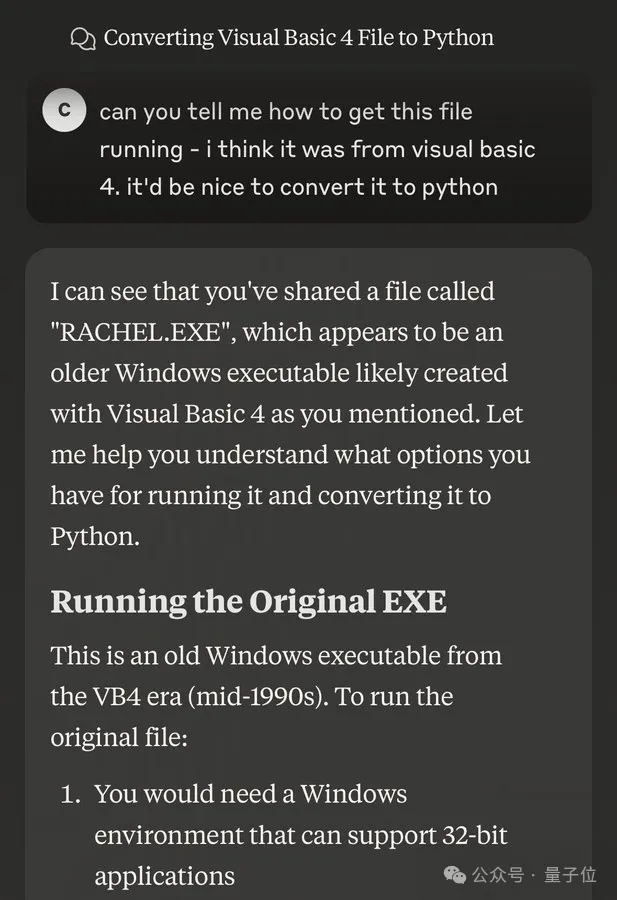Click "older Windows executable likely created" line
This screenshot has width=617, height=900.
(279, 373)
